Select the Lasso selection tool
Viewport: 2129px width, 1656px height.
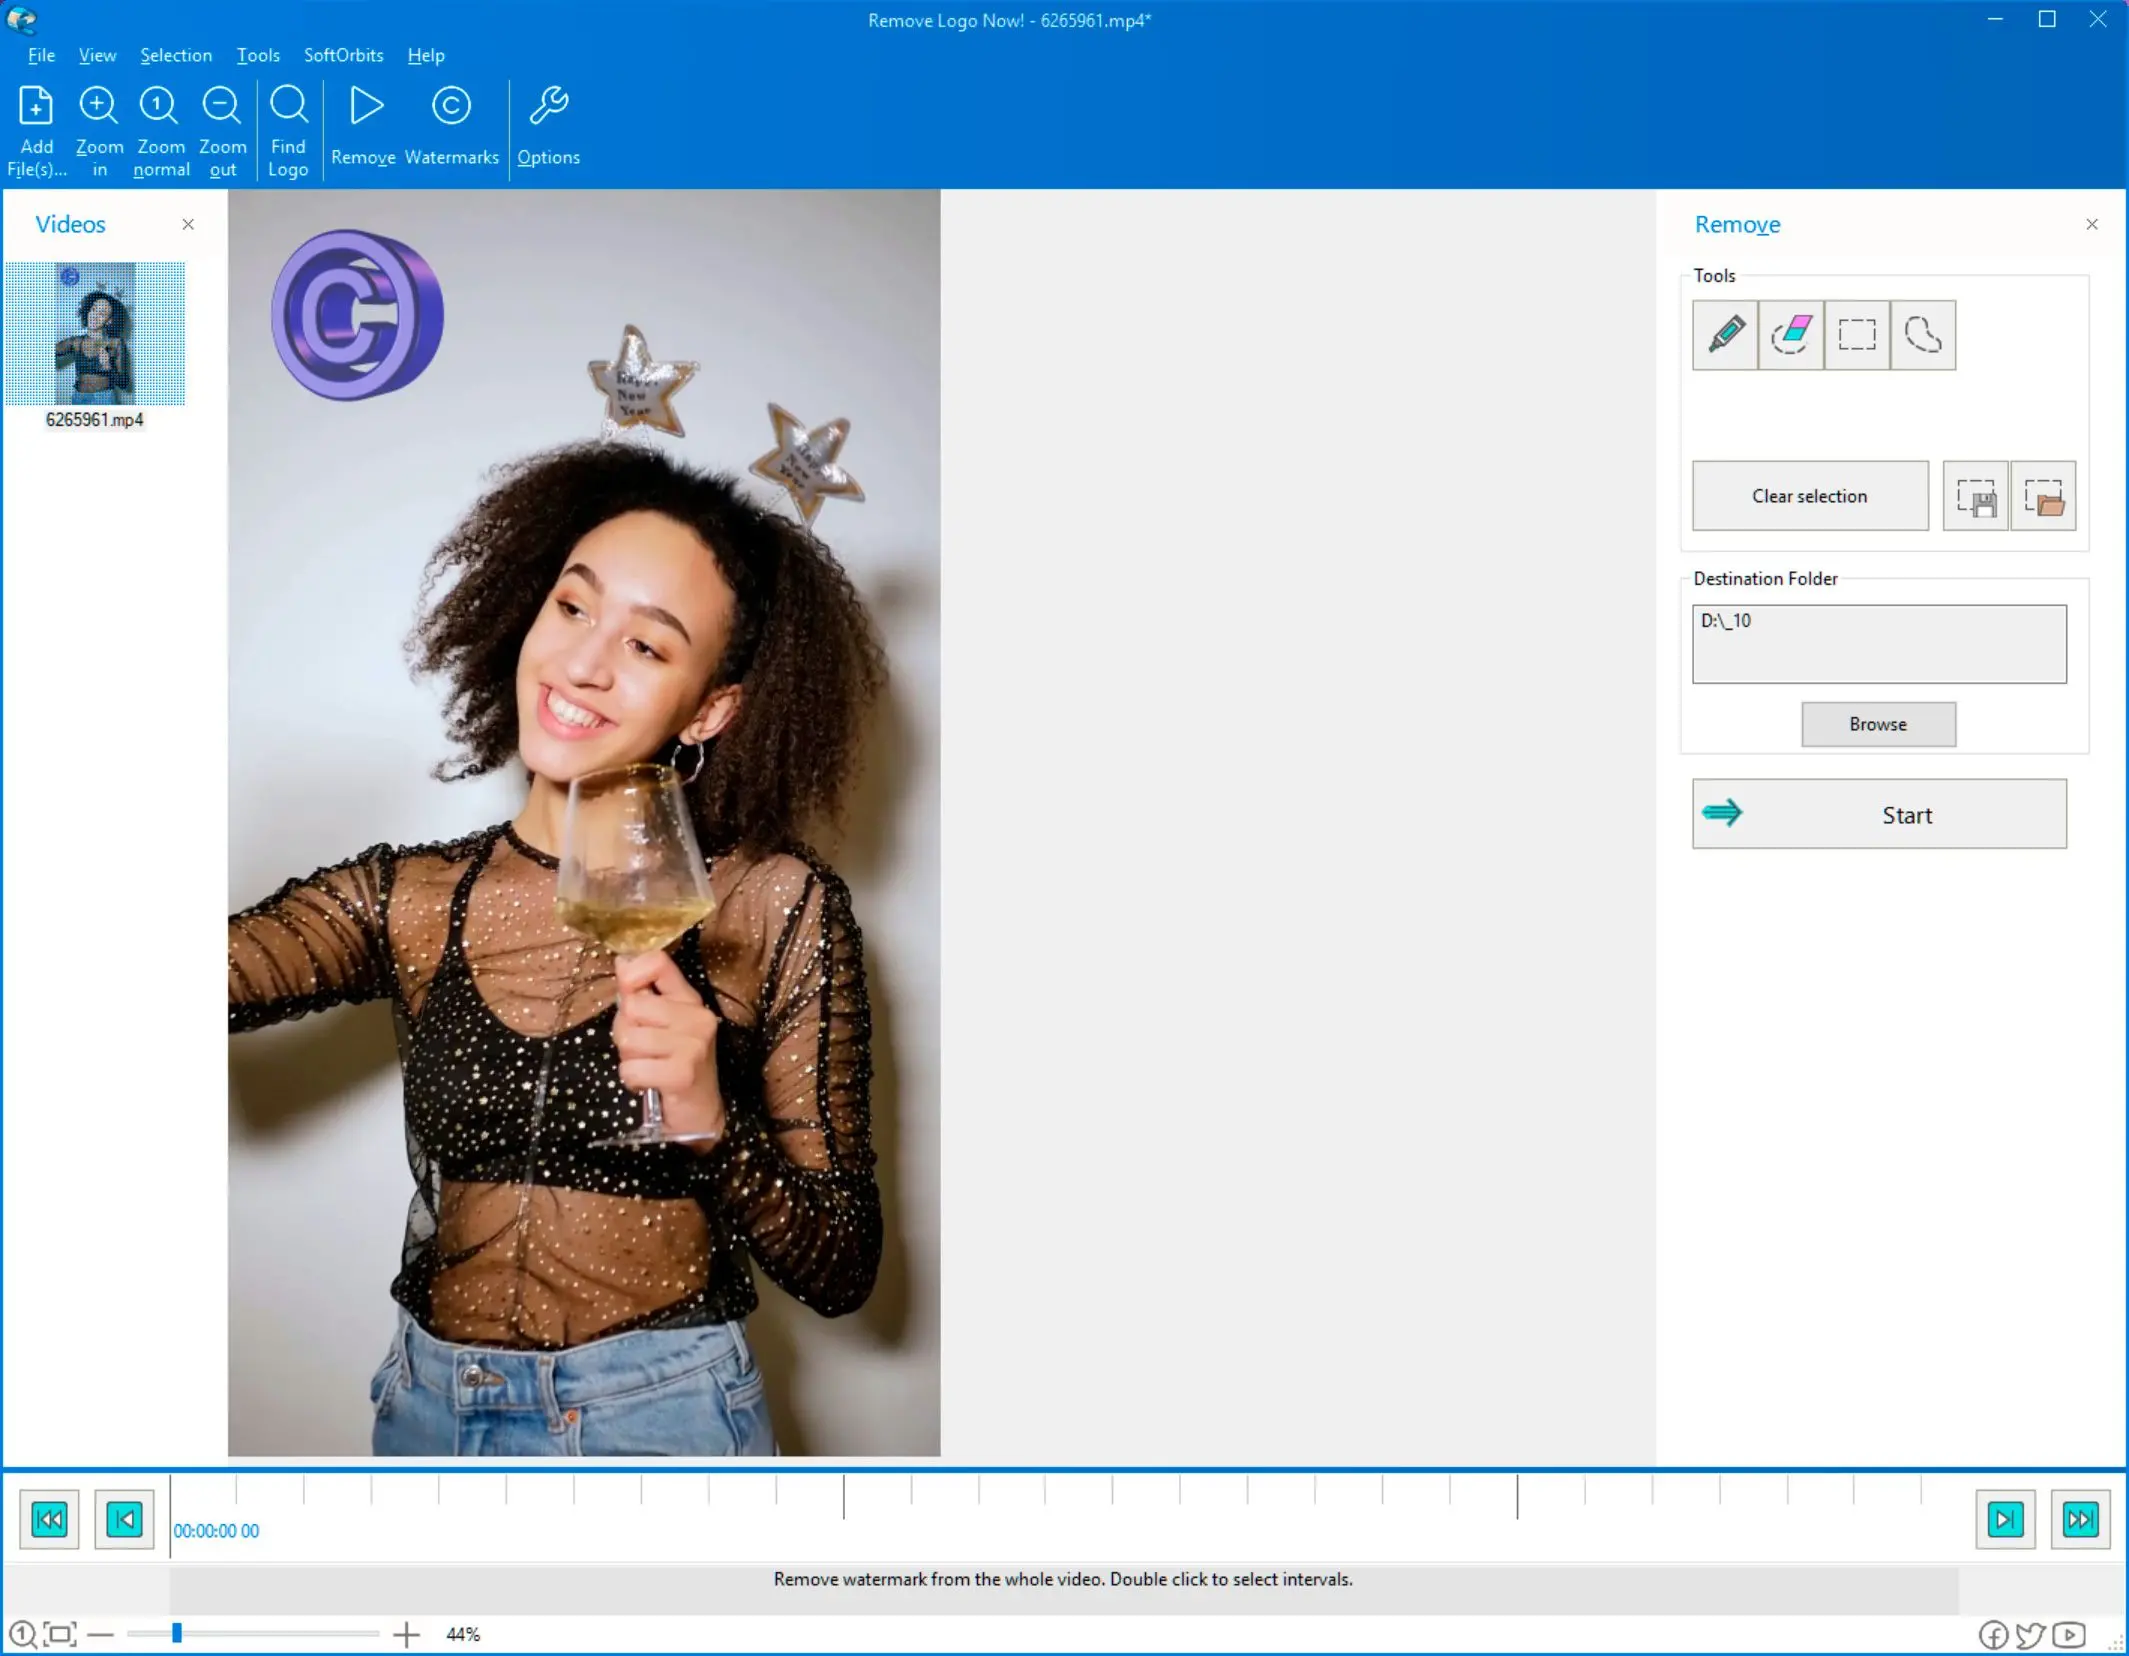[x=1920, y=334]
